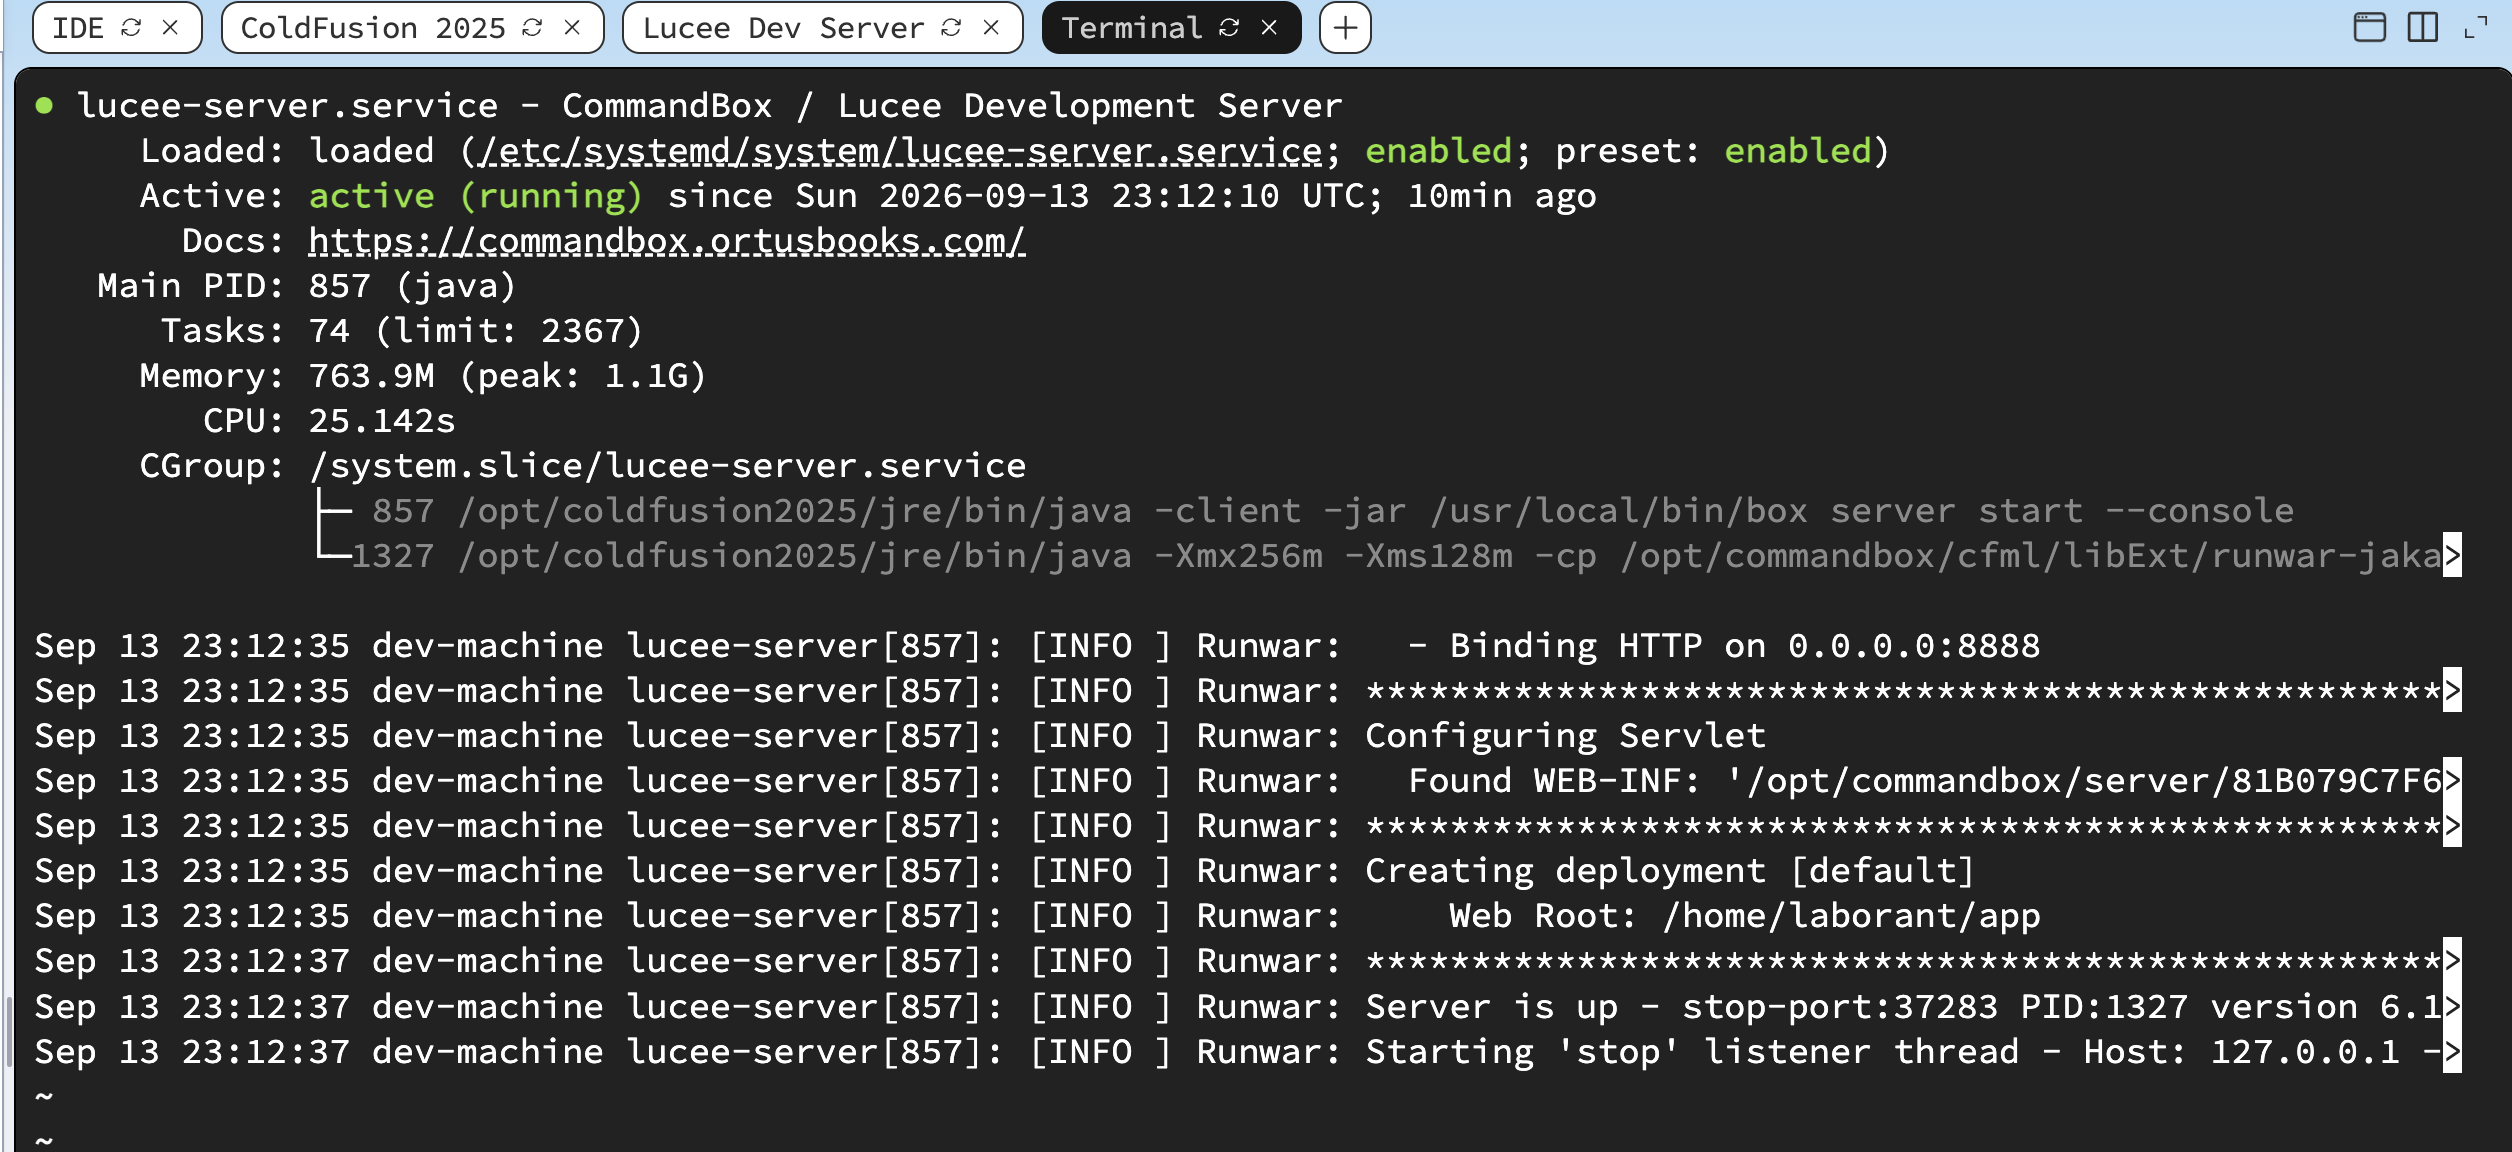This screenshot has width=2512, height=1152.
Task: Click the 'Memory: 763.9M (peak: 1.1G)' line
Action: (423, 376)
